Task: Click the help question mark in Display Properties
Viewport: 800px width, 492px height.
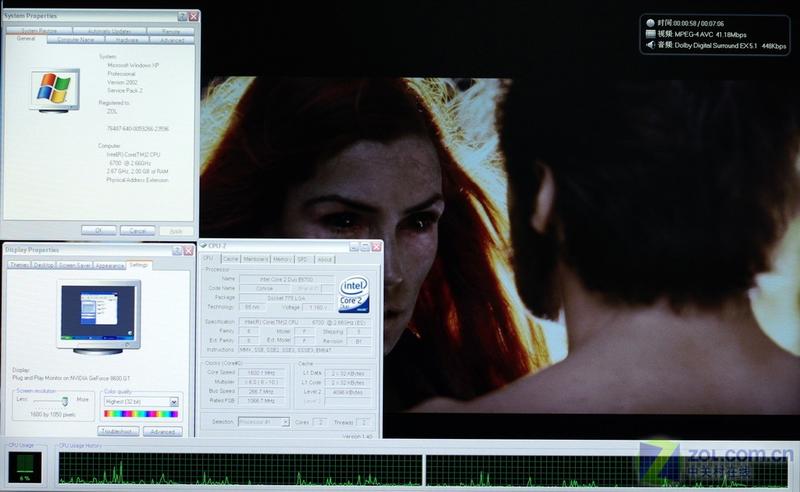Action: [177, 251]
